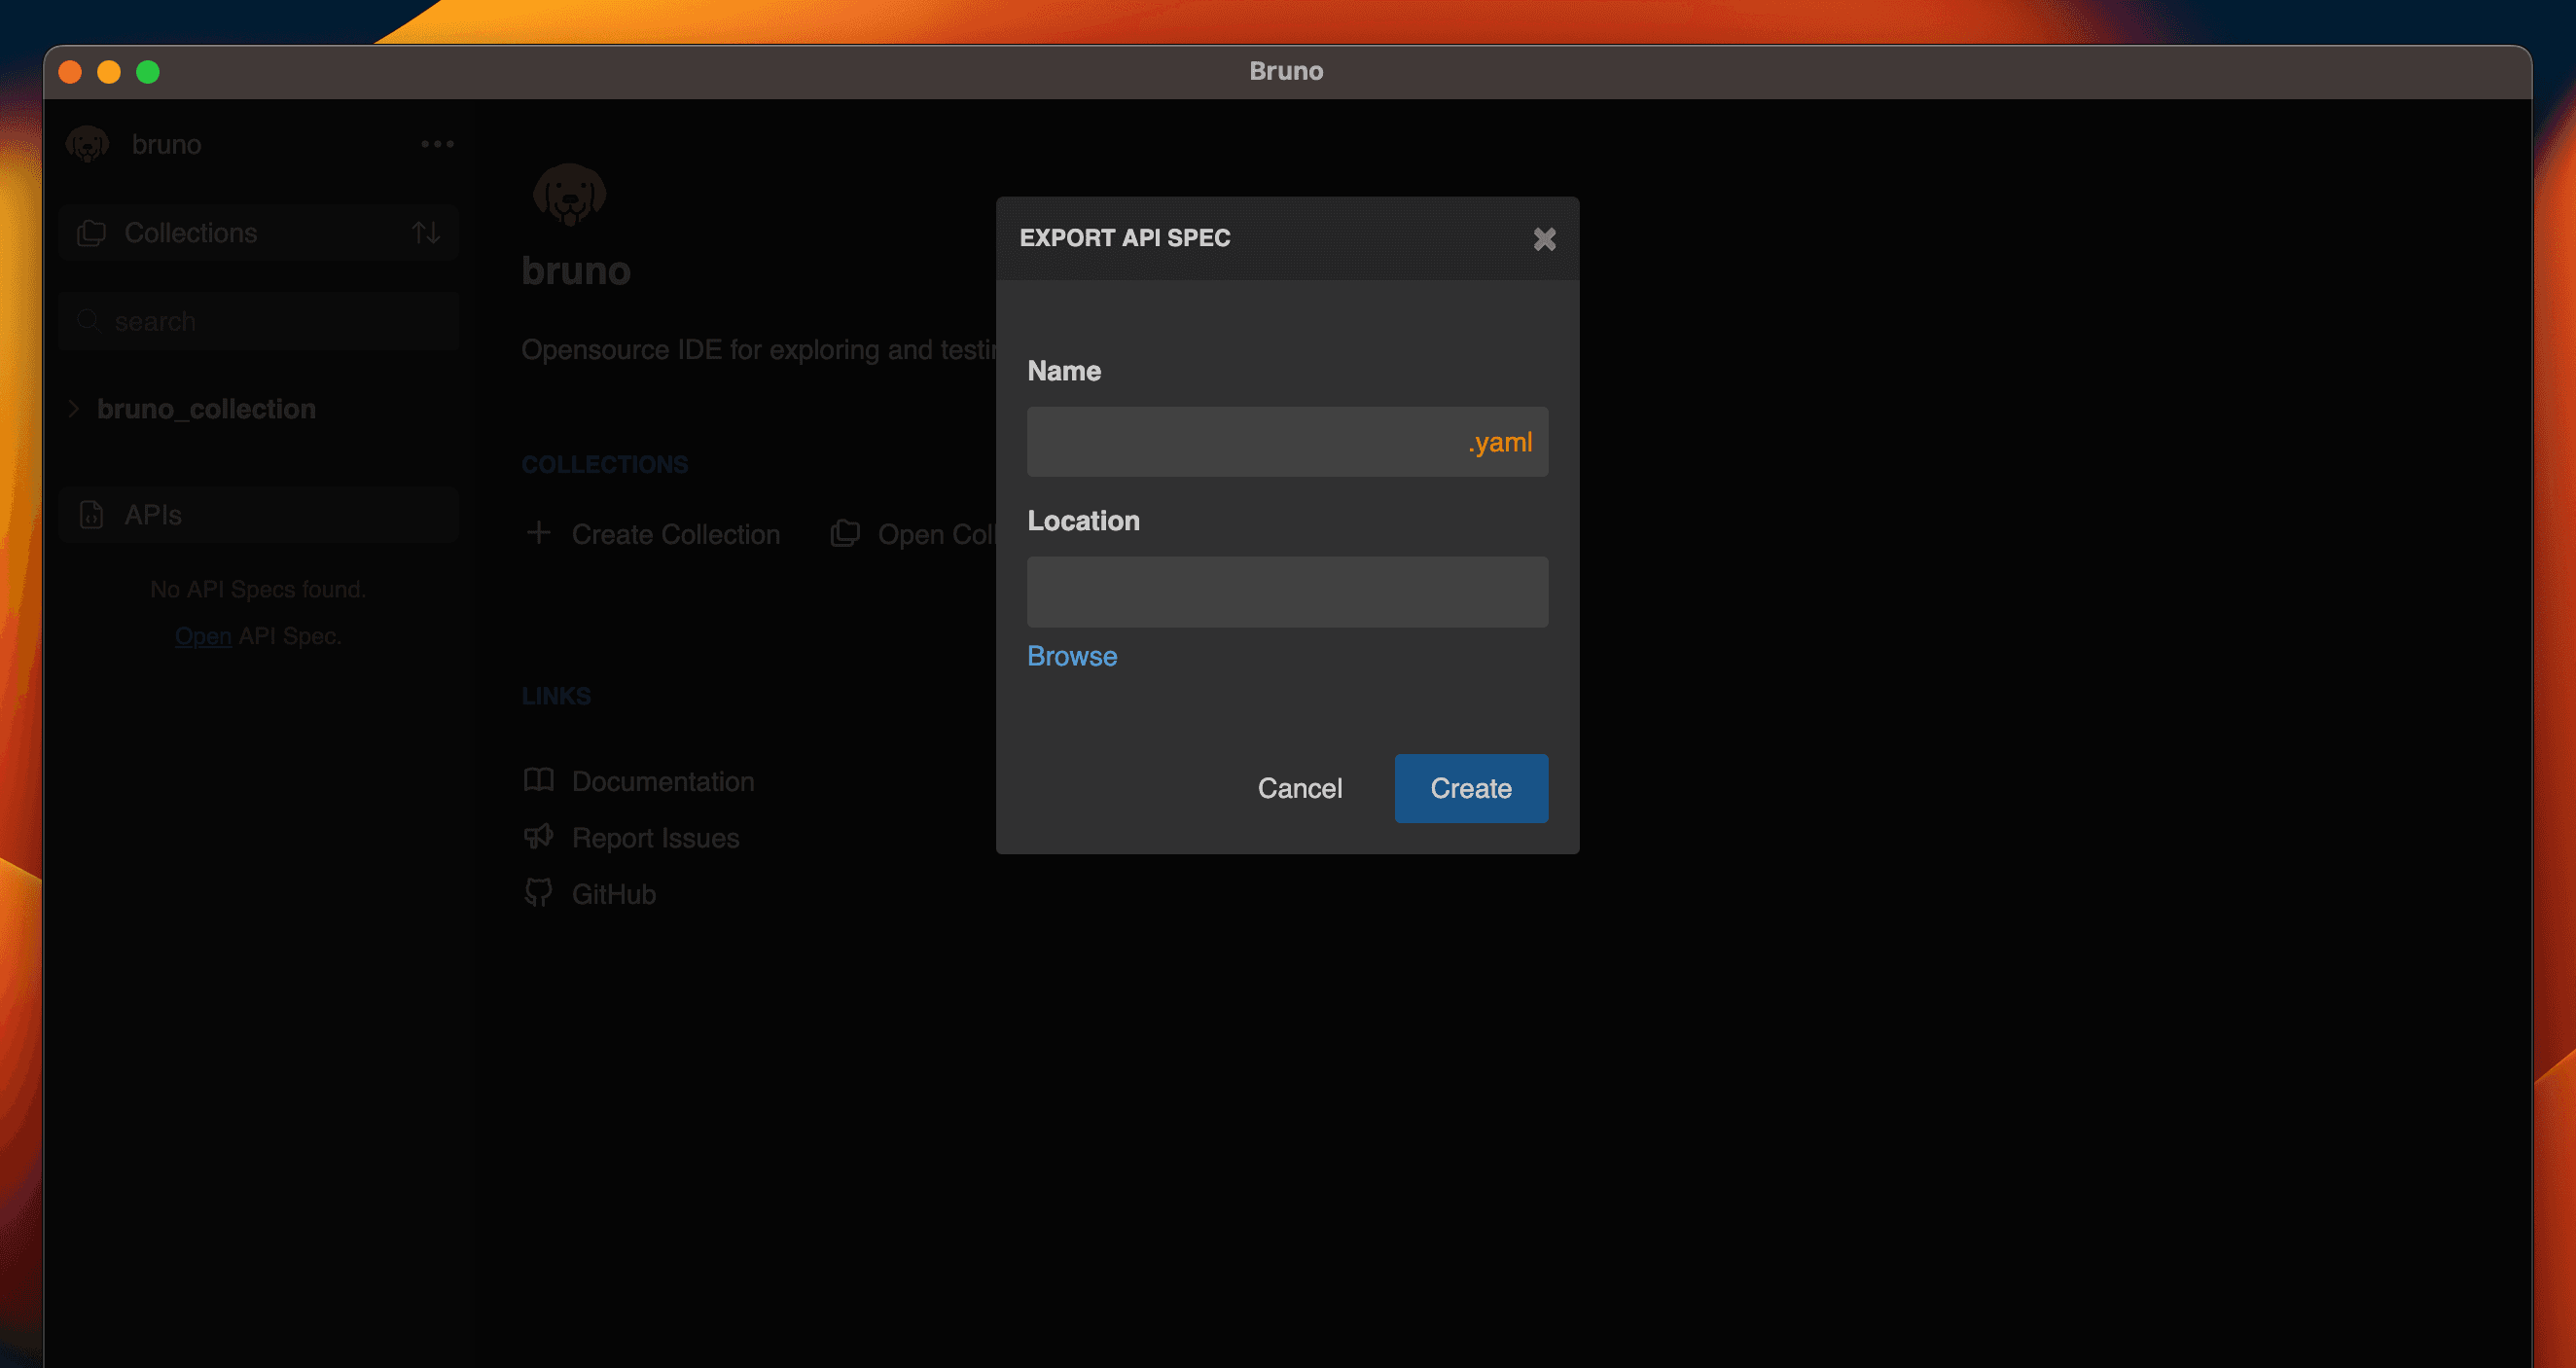Click the green maximize window button

(148, 72)
